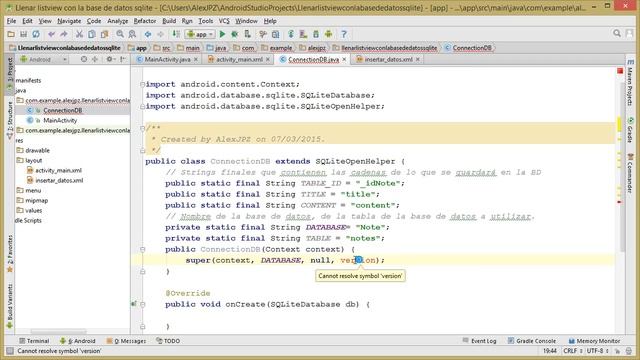
Task: Click Scroll from Source target icon
Action: 84,59
